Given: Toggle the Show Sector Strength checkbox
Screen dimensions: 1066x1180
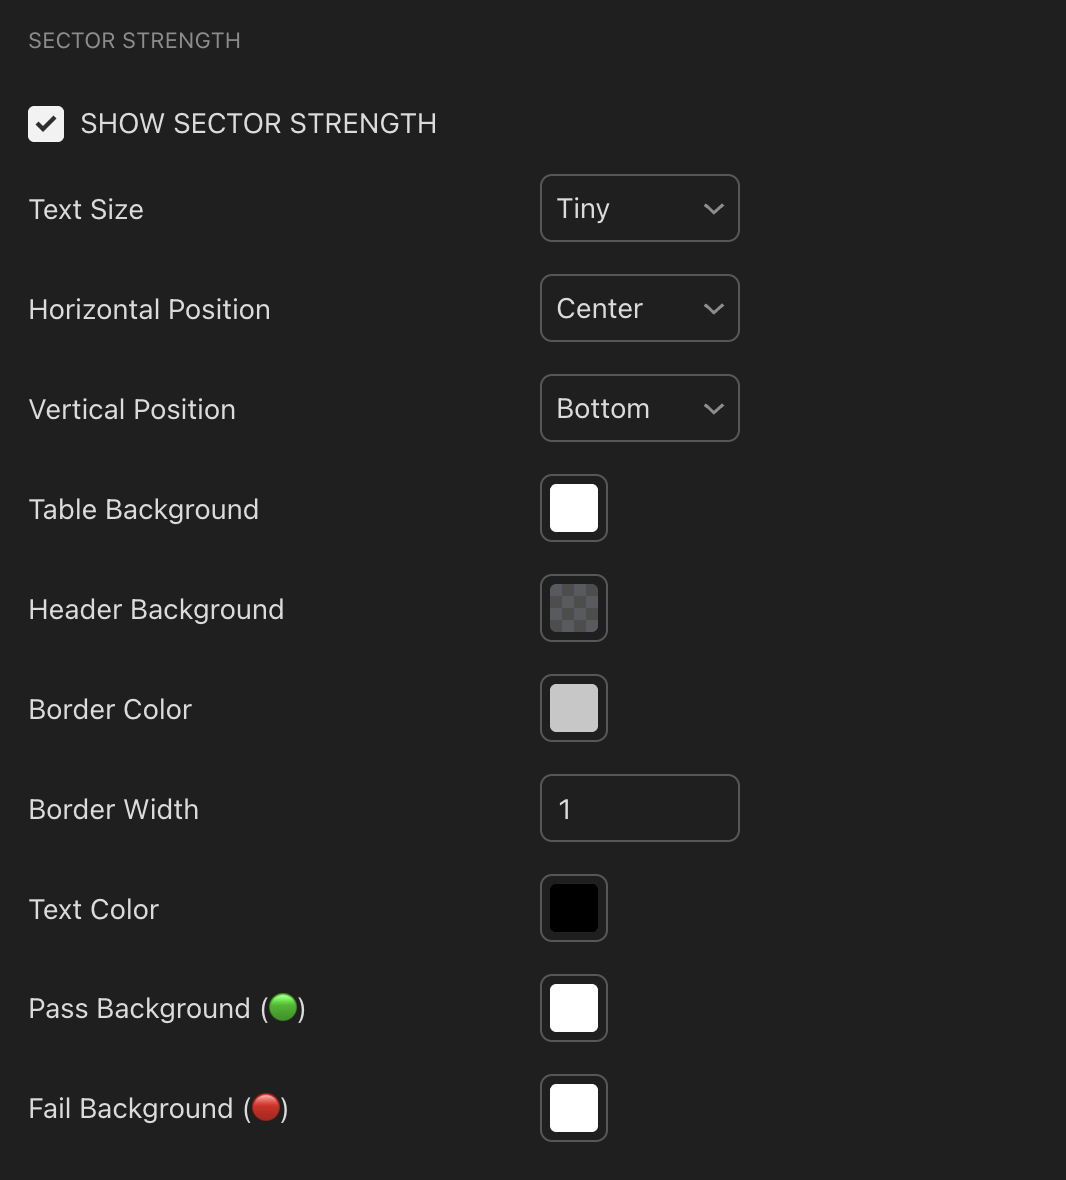Looking at the screenshot, I should click(x=46, y=124).
